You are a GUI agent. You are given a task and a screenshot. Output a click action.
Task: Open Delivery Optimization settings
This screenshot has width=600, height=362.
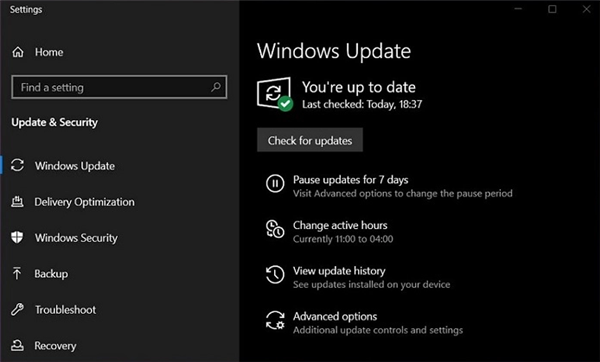(84, 202)
